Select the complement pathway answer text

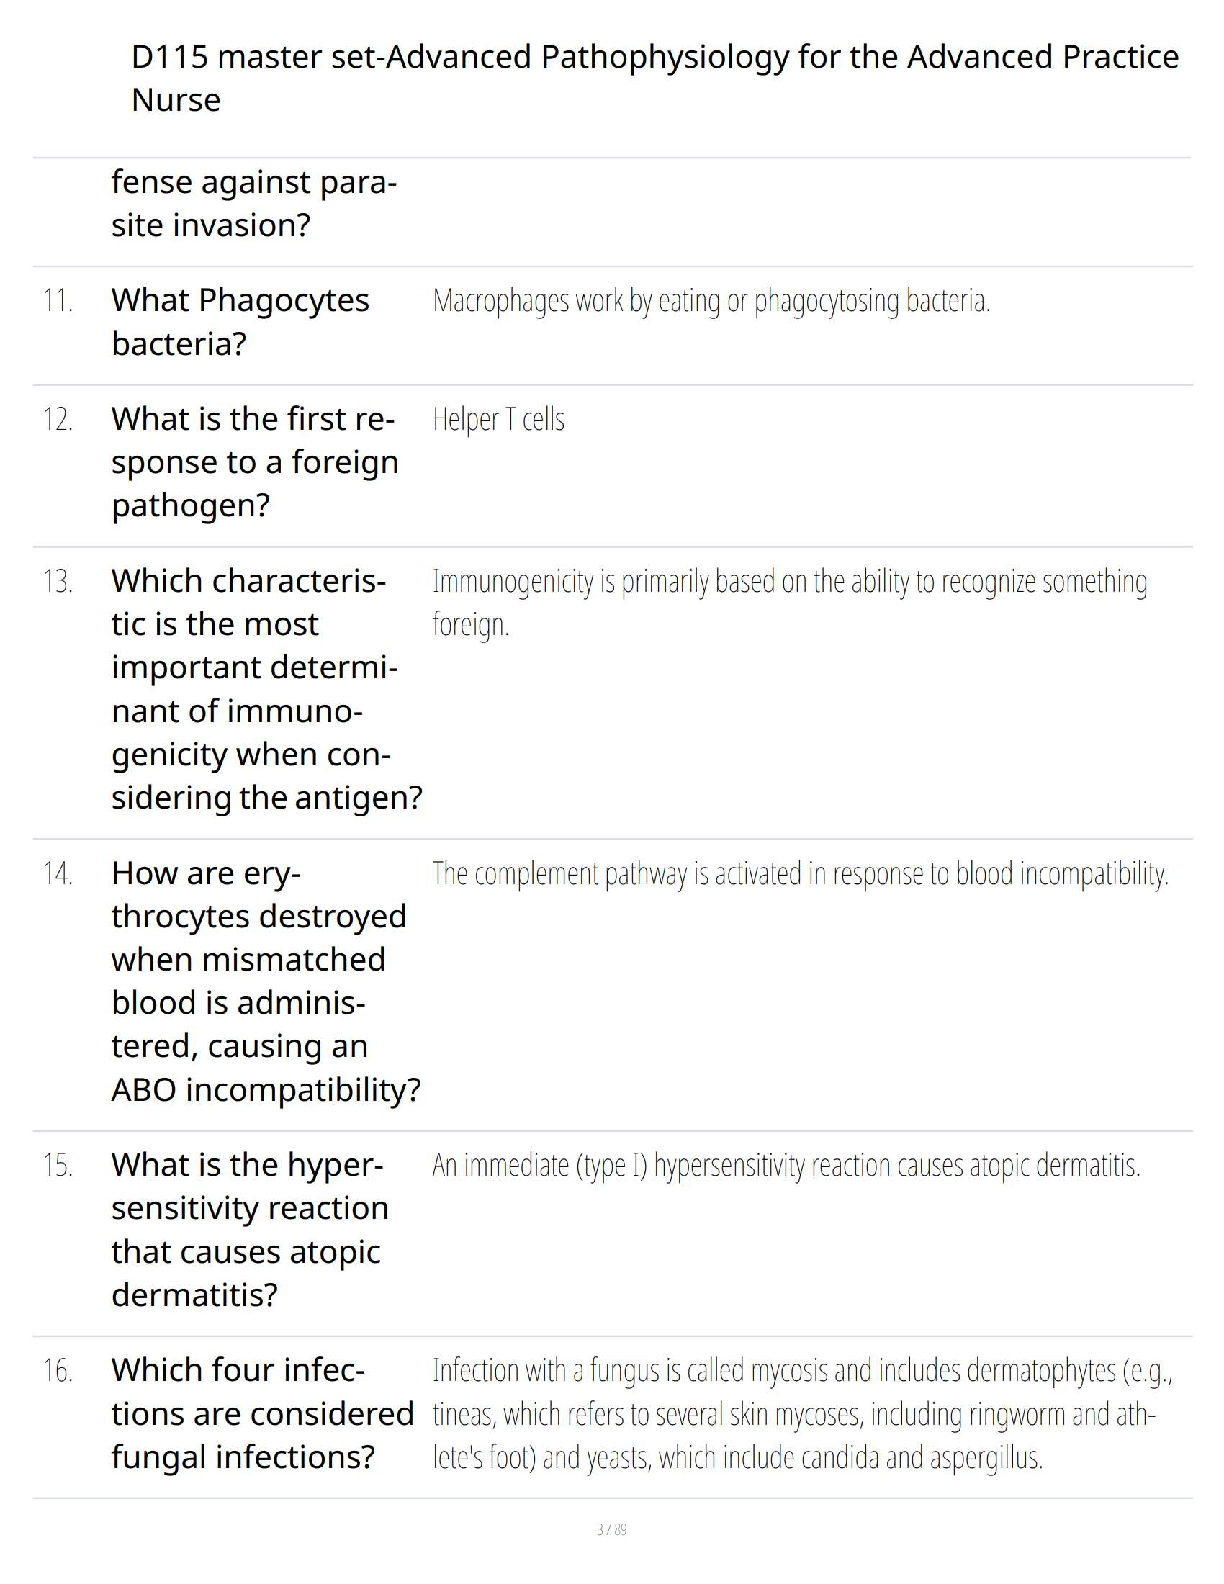click(800, 874)
